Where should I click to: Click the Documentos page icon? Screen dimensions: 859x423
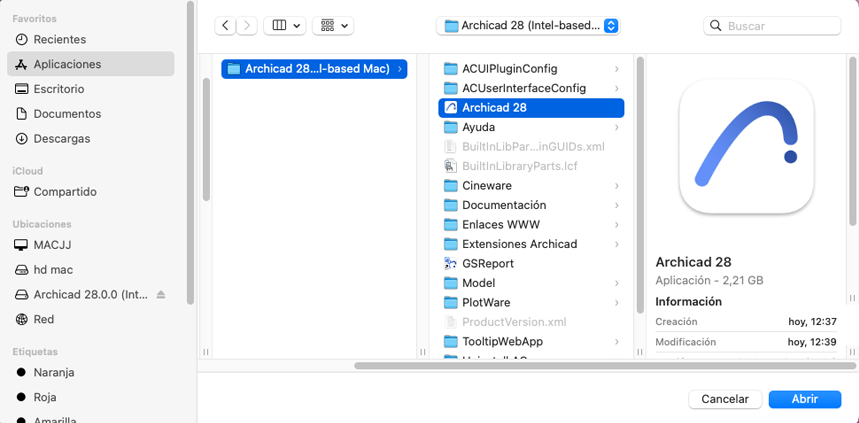click(21, 114)
